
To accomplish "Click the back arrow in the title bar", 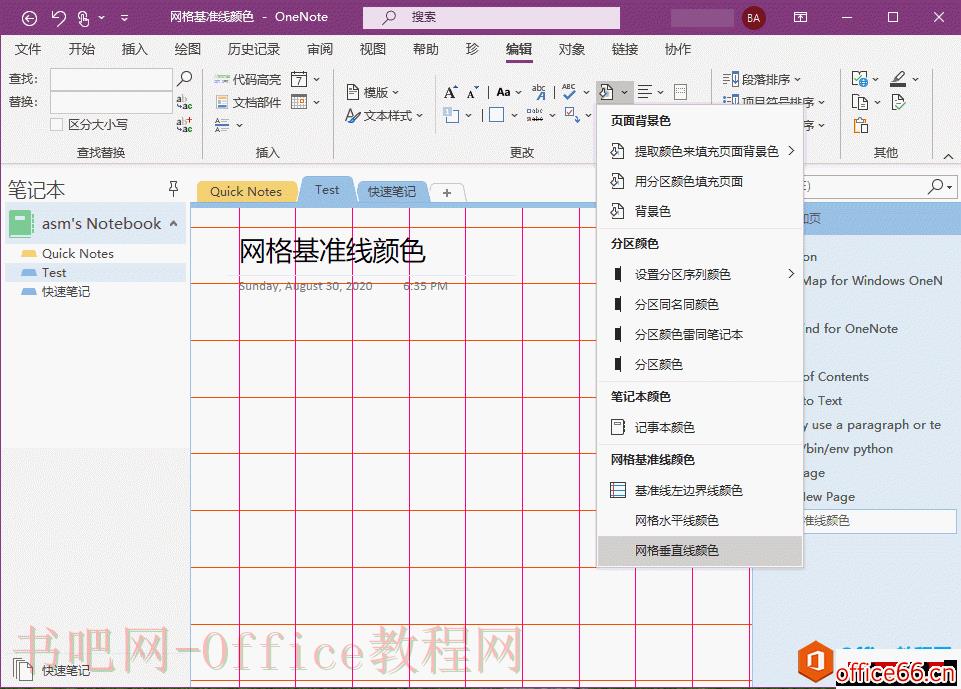I will pos(29,18).
